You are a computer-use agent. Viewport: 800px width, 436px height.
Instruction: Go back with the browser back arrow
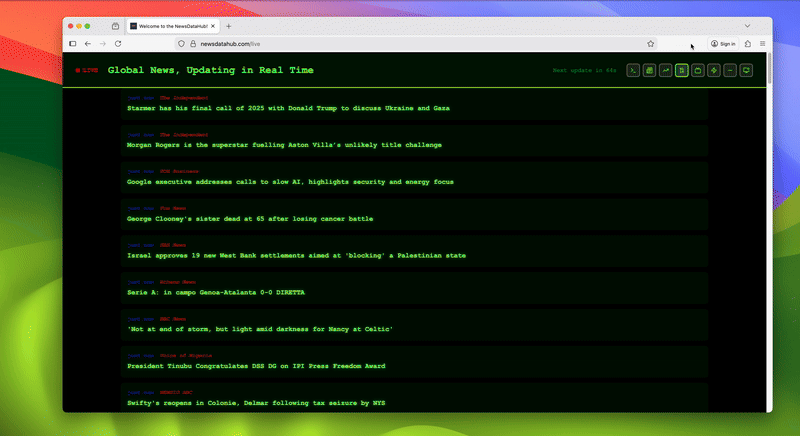click(88, 44)
